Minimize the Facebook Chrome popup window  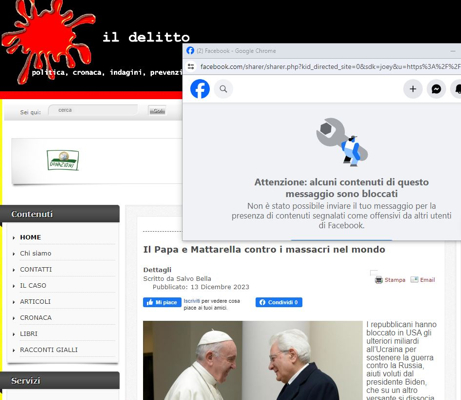pos(453,51)
